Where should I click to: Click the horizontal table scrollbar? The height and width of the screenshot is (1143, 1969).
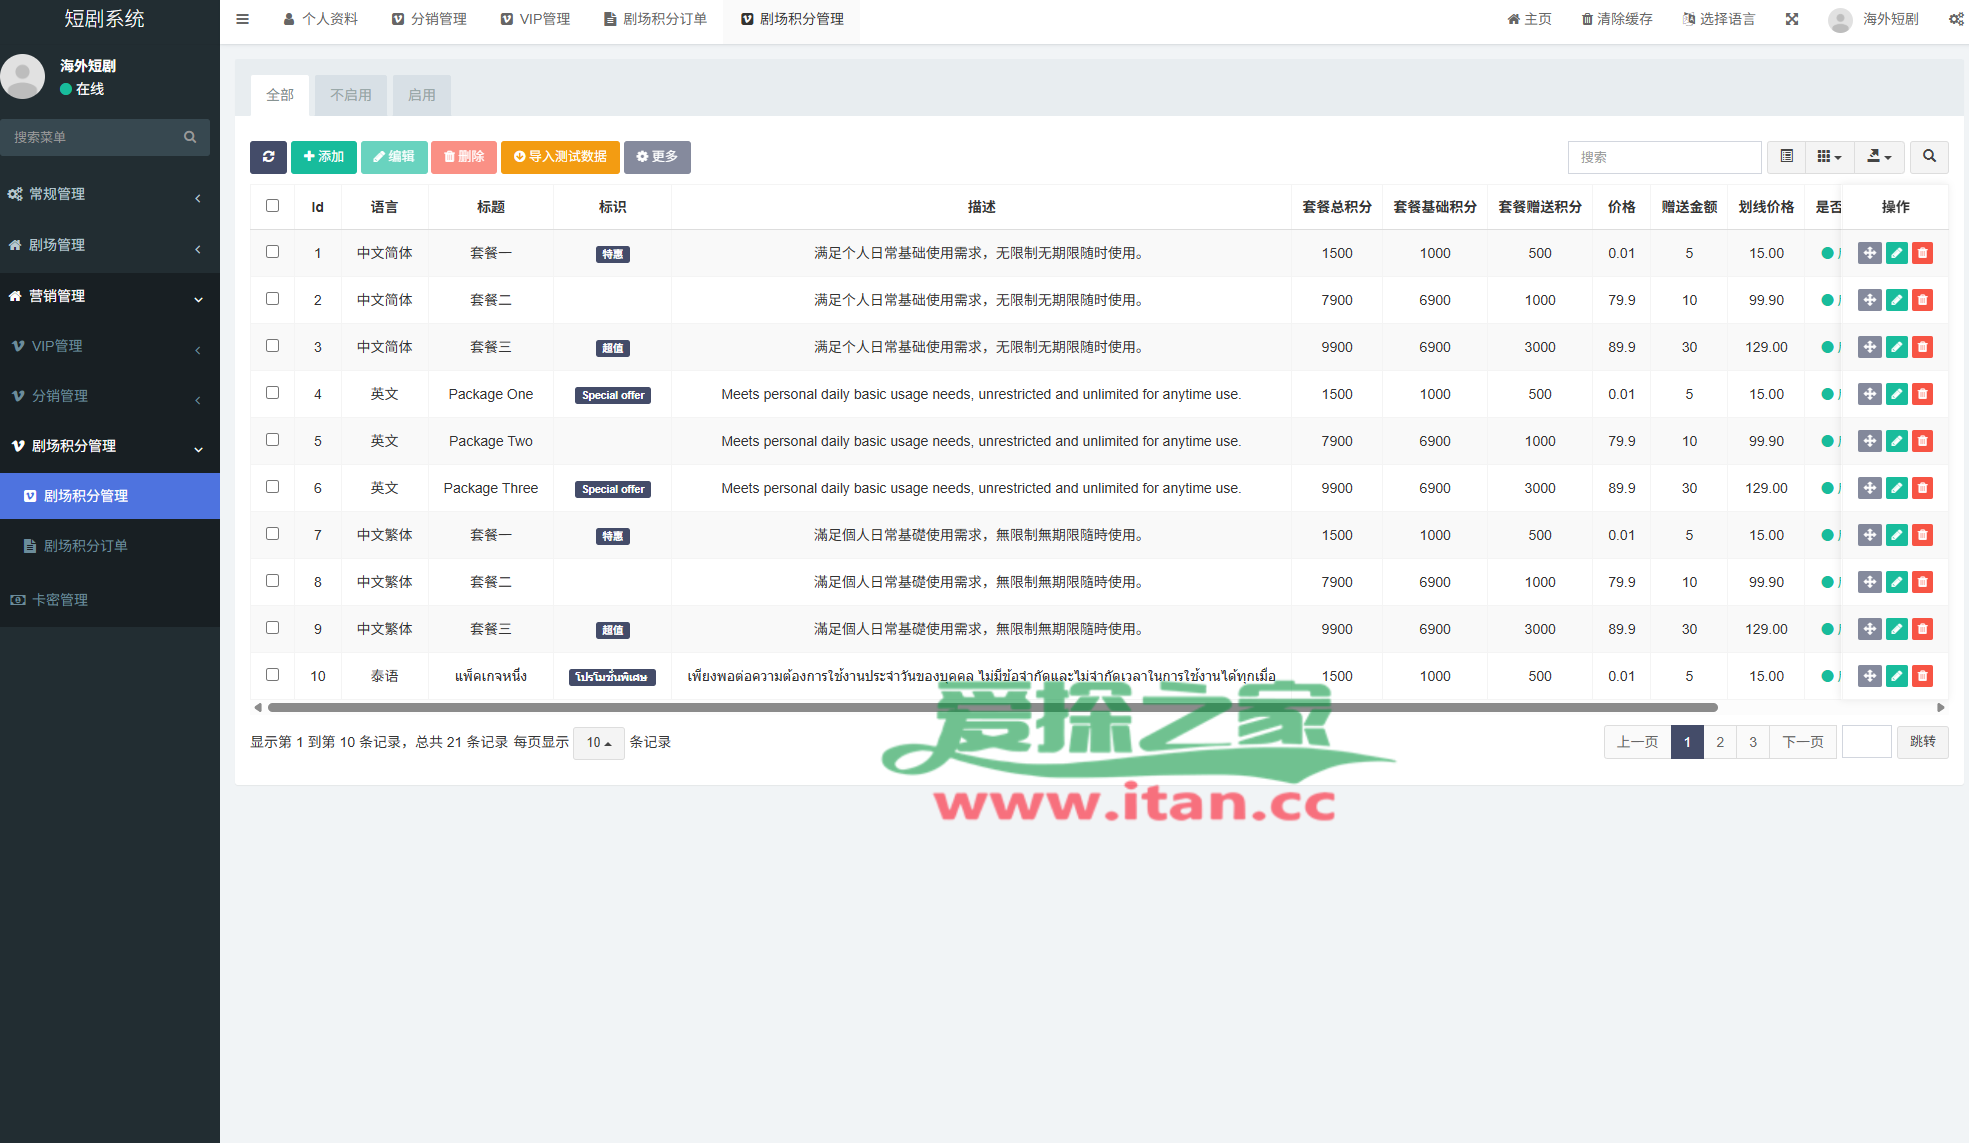pyautogui.click(x=992, y=708)
